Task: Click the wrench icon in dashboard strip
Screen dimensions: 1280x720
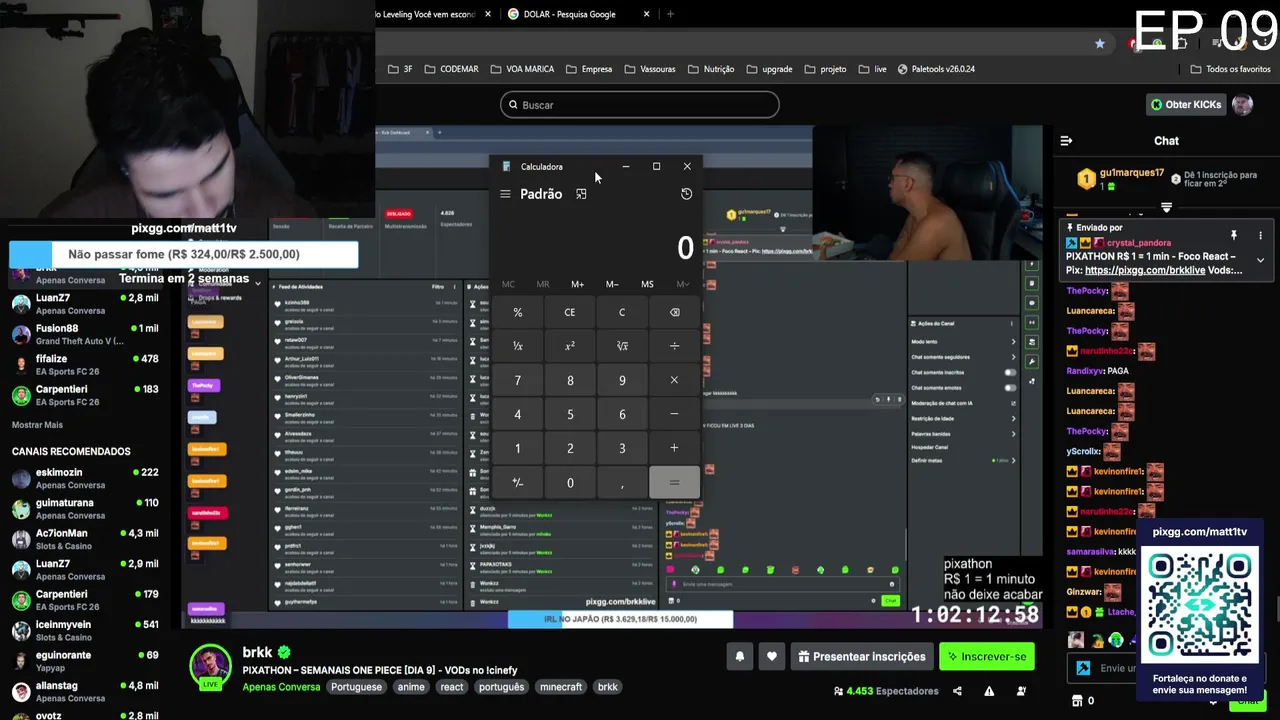Action: [x=1032, y=361]
